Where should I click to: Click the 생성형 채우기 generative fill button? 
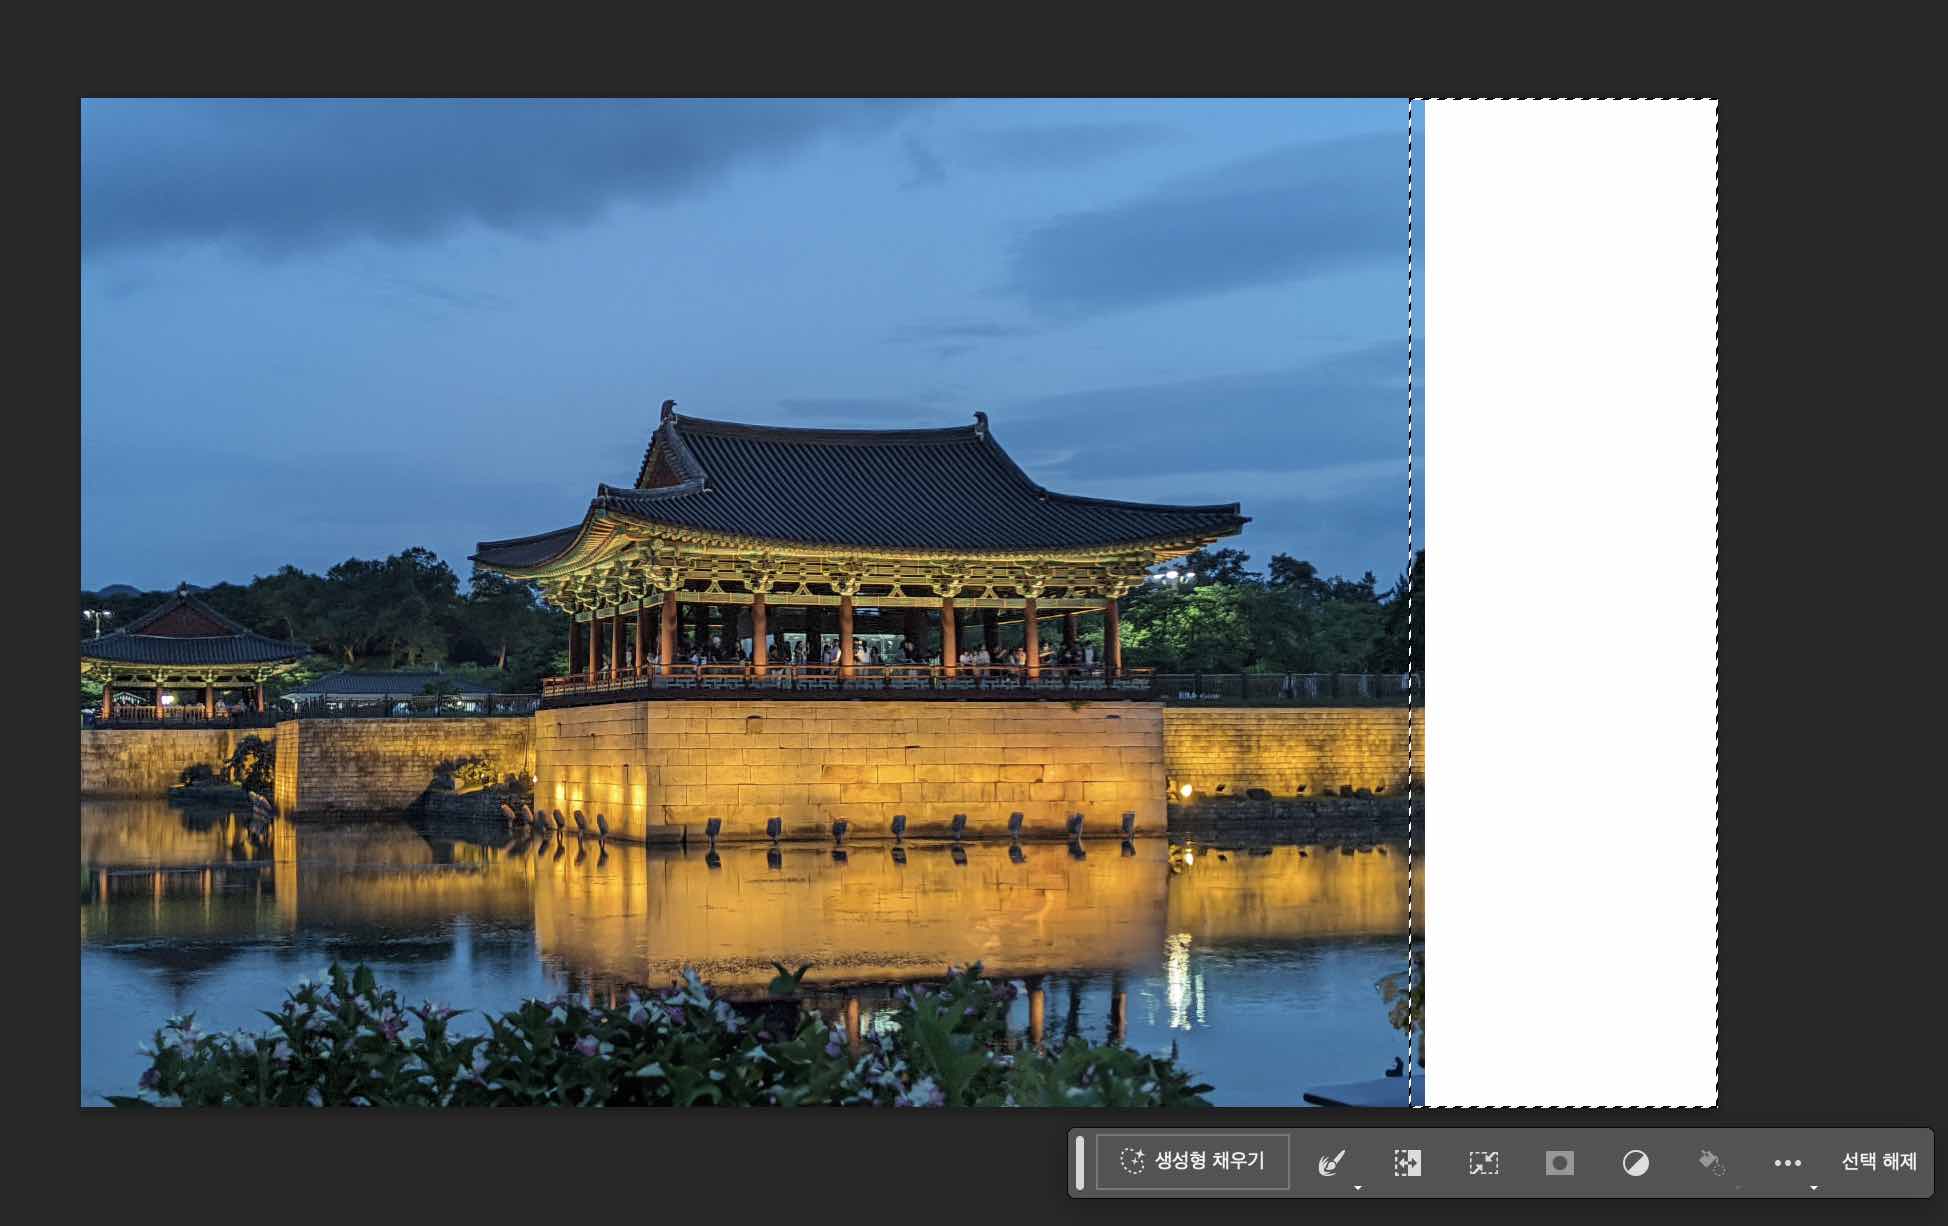[1192, 1161]
